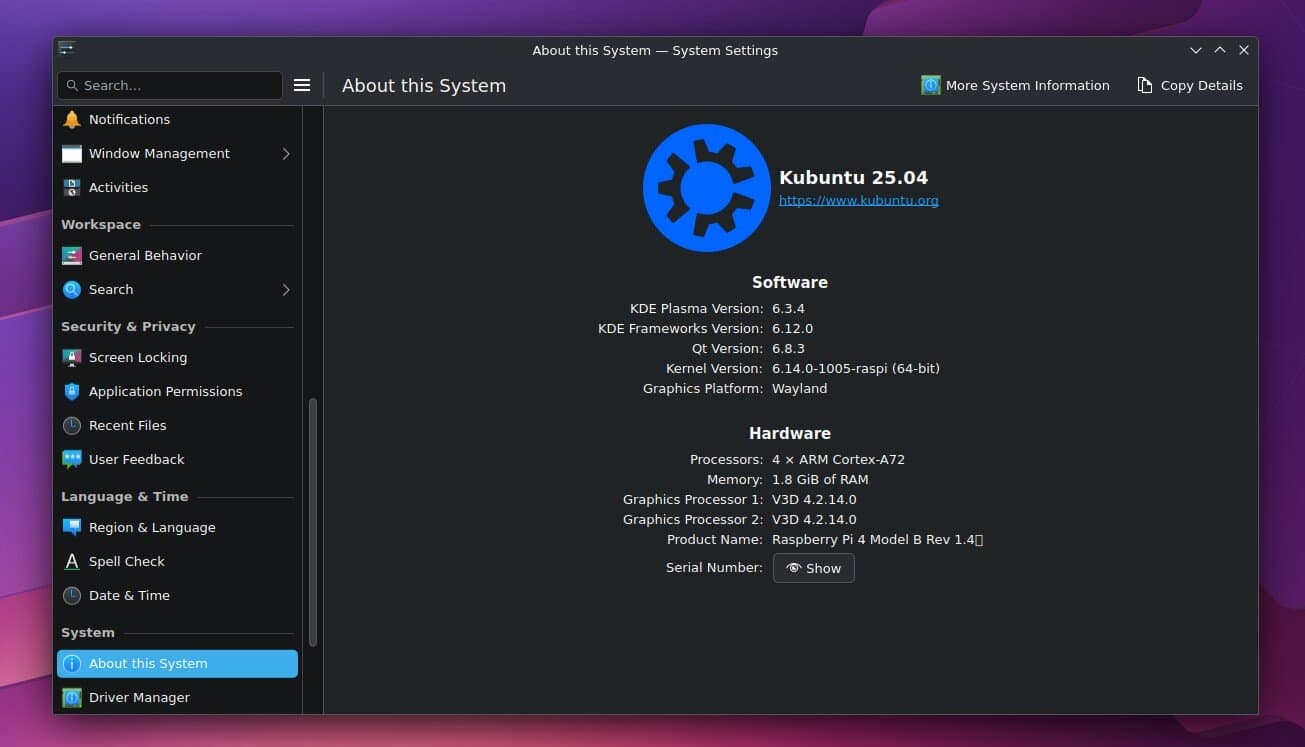The height and width of the screenshot is (747, 1305).
Task: Click the copy icon next to Product Name
Action: coord(981,539)
